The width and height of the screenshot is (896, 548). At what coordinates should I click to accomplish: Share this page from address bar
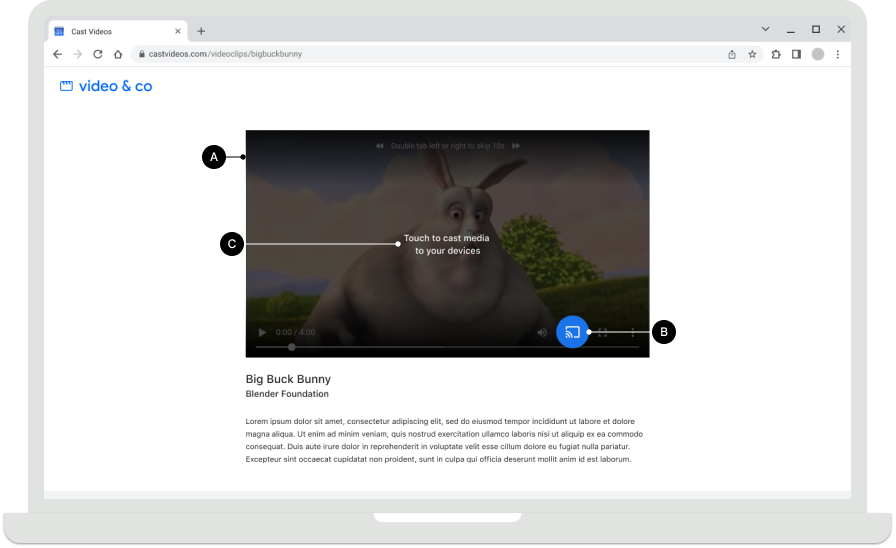pos(732,54)
